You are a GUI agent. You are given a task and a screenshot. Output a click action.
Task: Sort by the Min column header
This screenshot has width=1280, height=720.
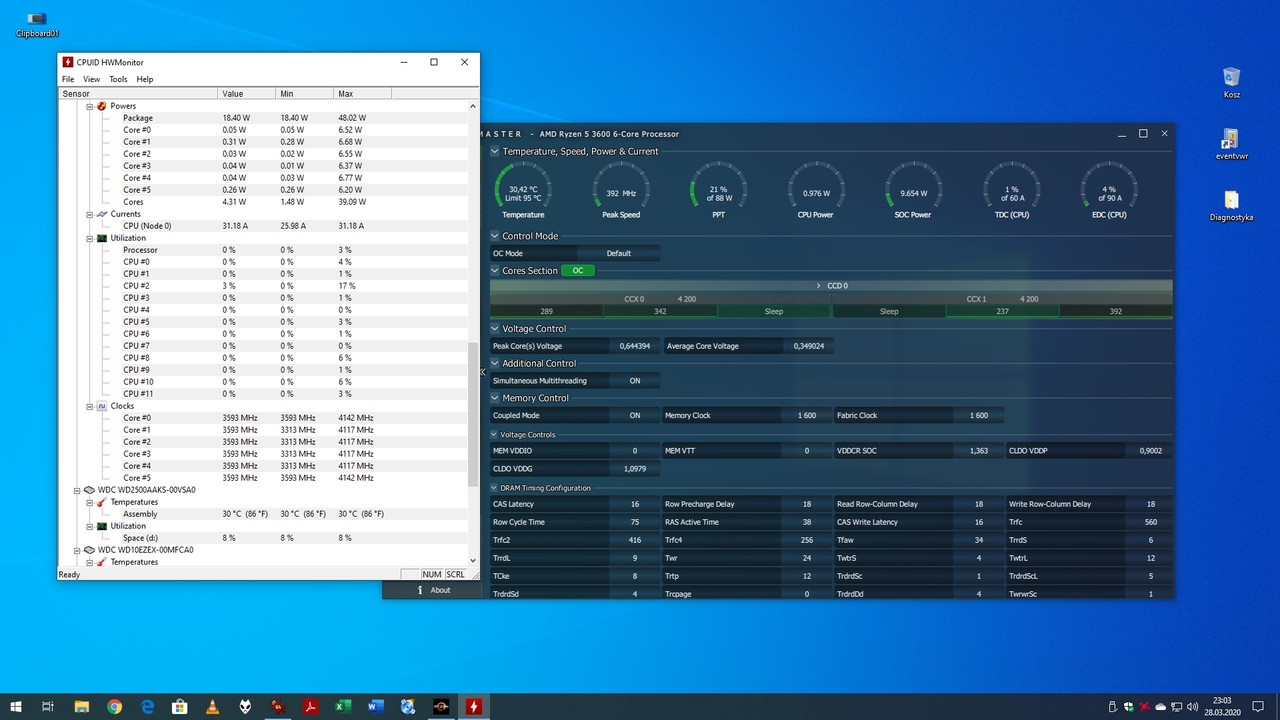pos(304,93)
